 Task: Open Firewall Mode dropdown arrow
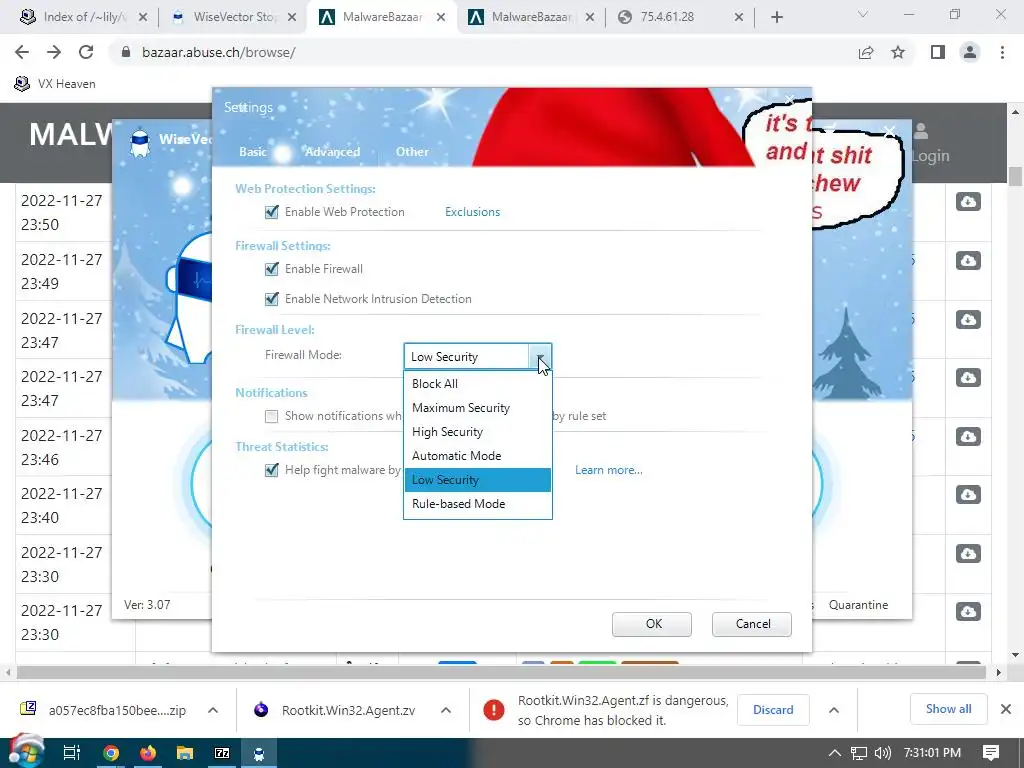pyautogui.click(x=540, y=357)
